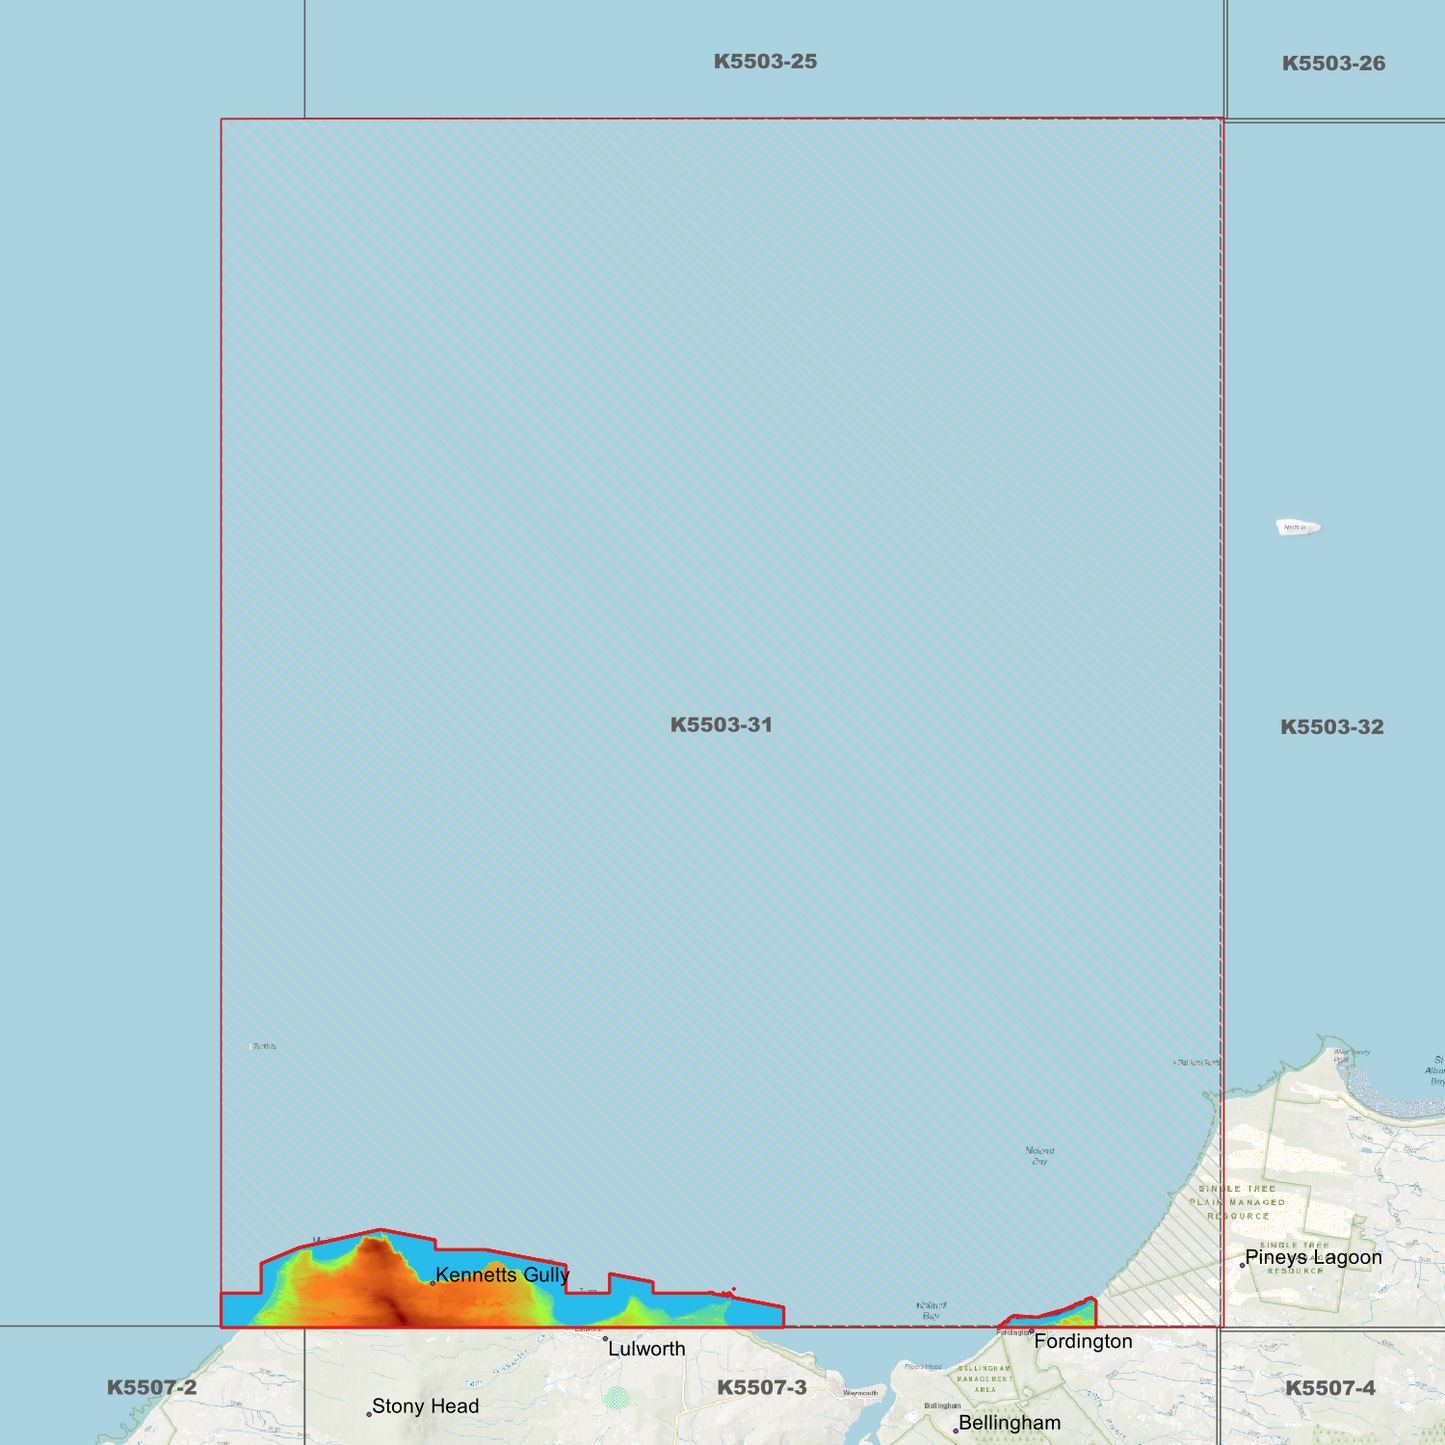Click the Kennetts Gully place label

click(x=503, y=1275)
